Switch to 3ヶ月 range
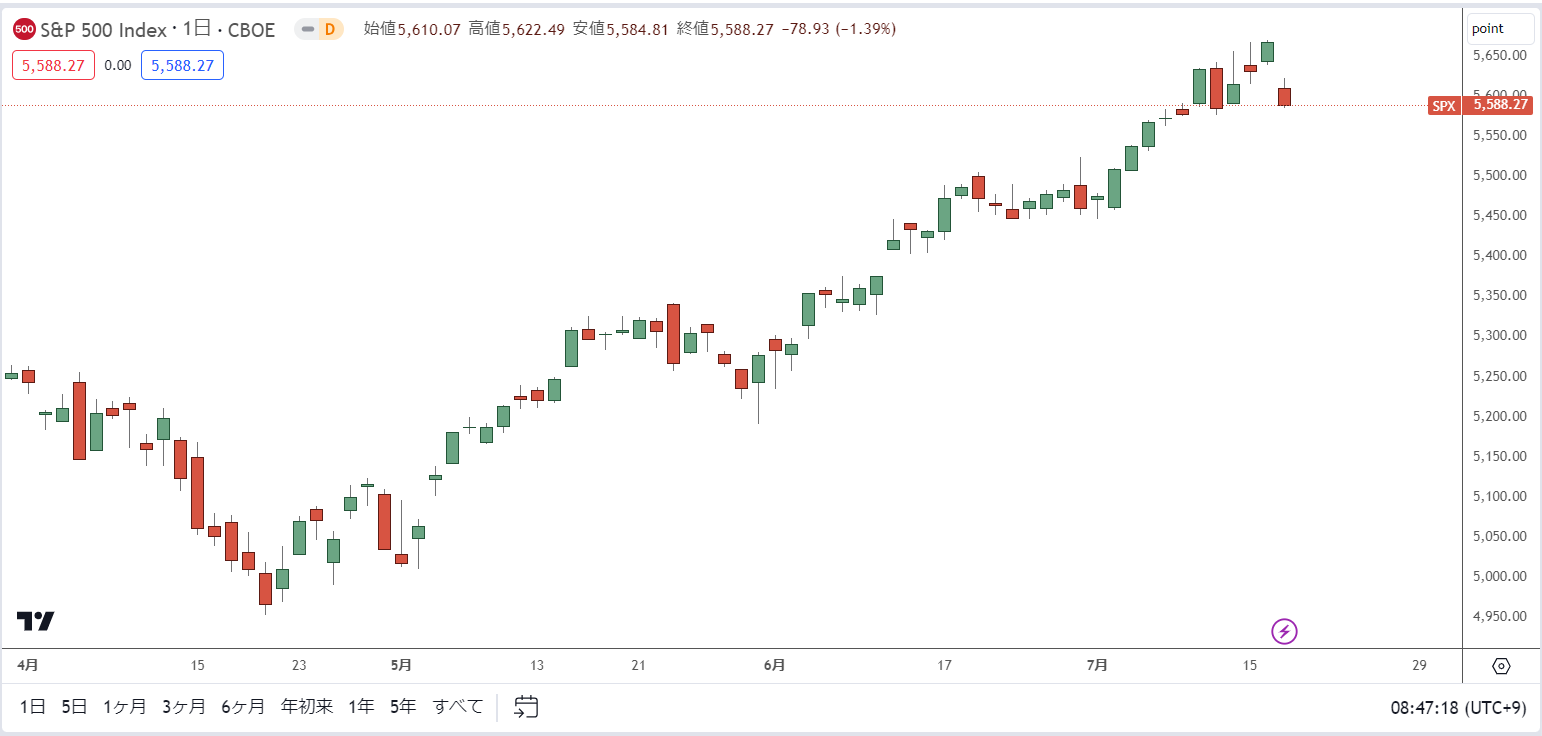 tap(184, 707)
